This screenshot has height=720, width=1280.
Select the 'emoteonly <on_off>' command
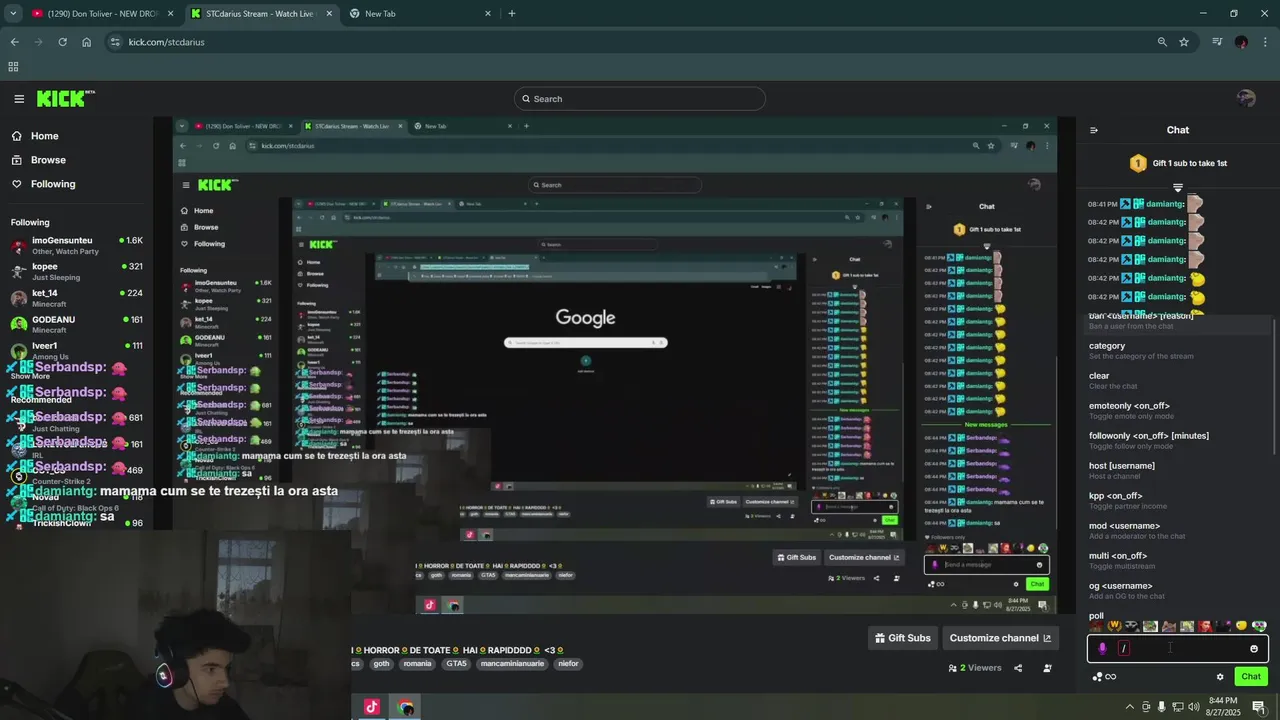pyautogui.click(x=1178, y=411)
